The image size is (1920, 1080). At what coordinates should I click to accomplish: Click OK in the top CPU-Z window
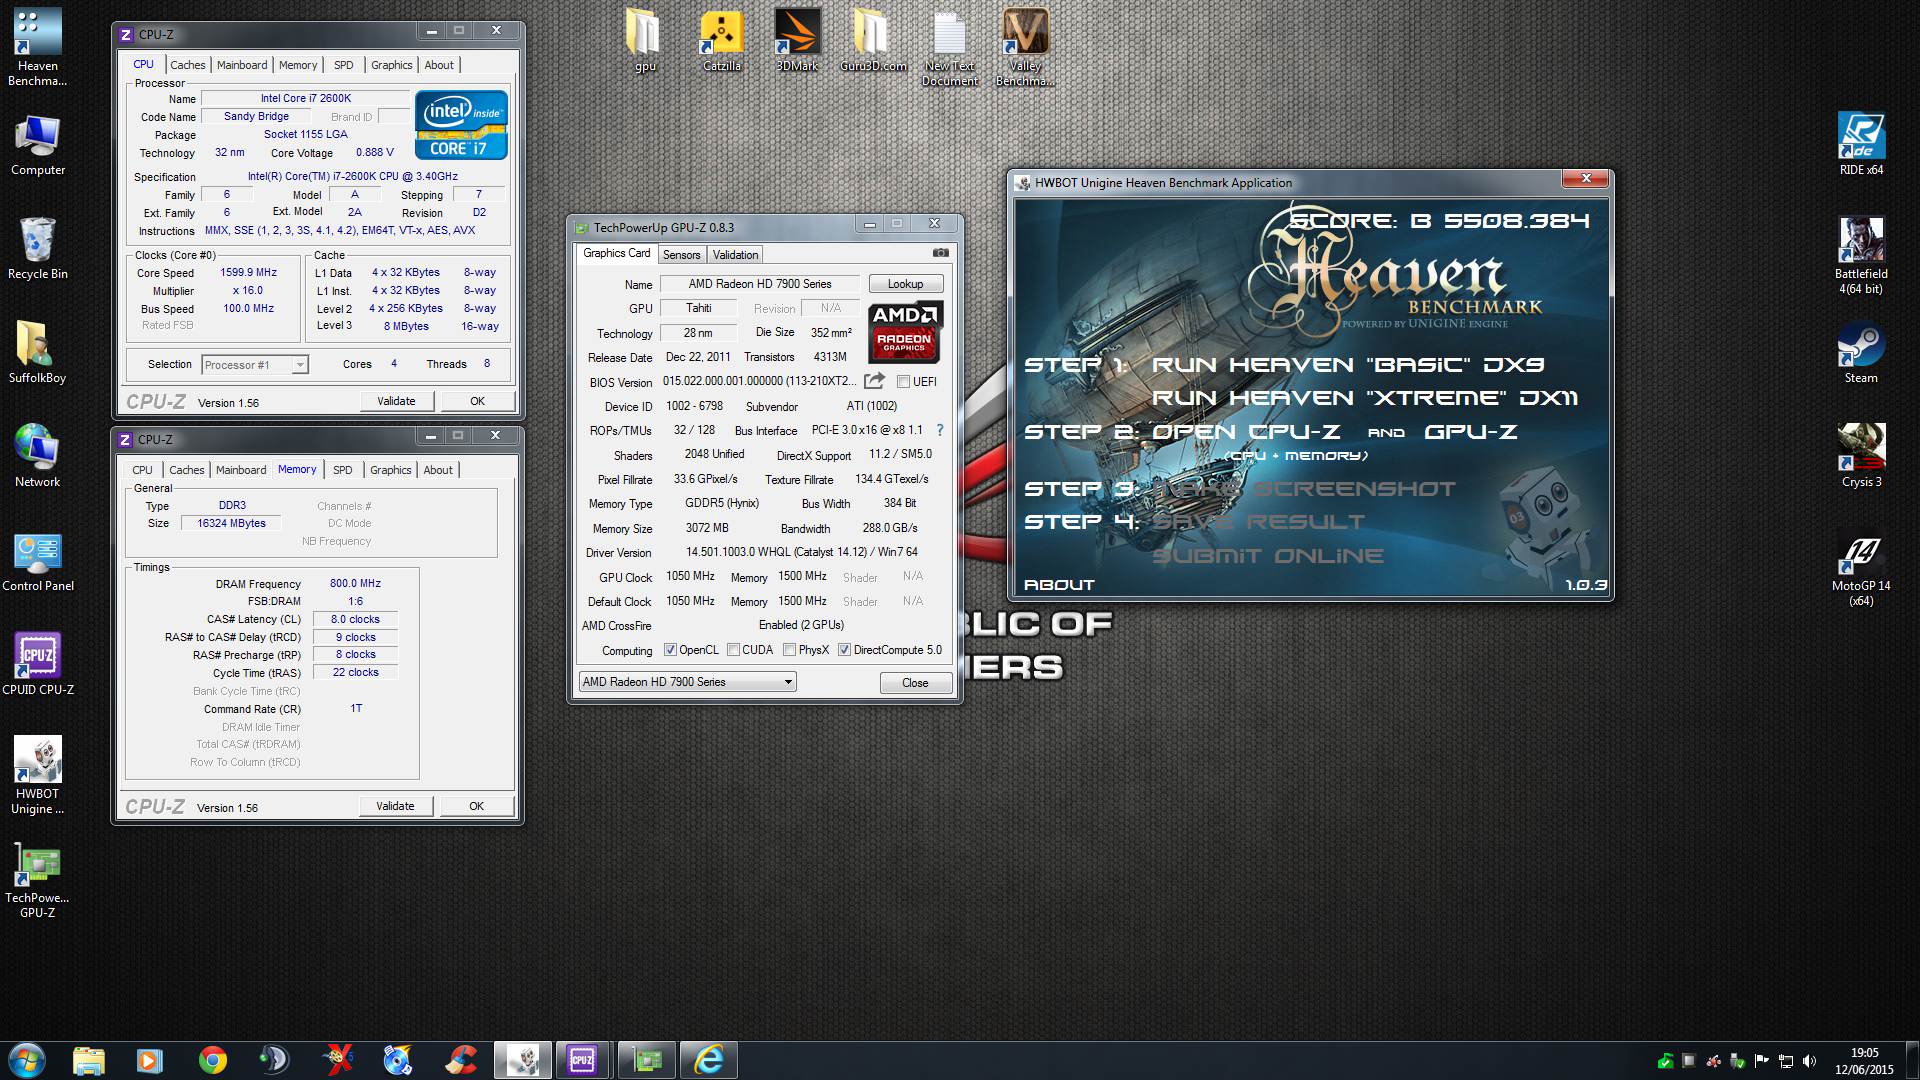pyautogui.click(x=477, y=401)
